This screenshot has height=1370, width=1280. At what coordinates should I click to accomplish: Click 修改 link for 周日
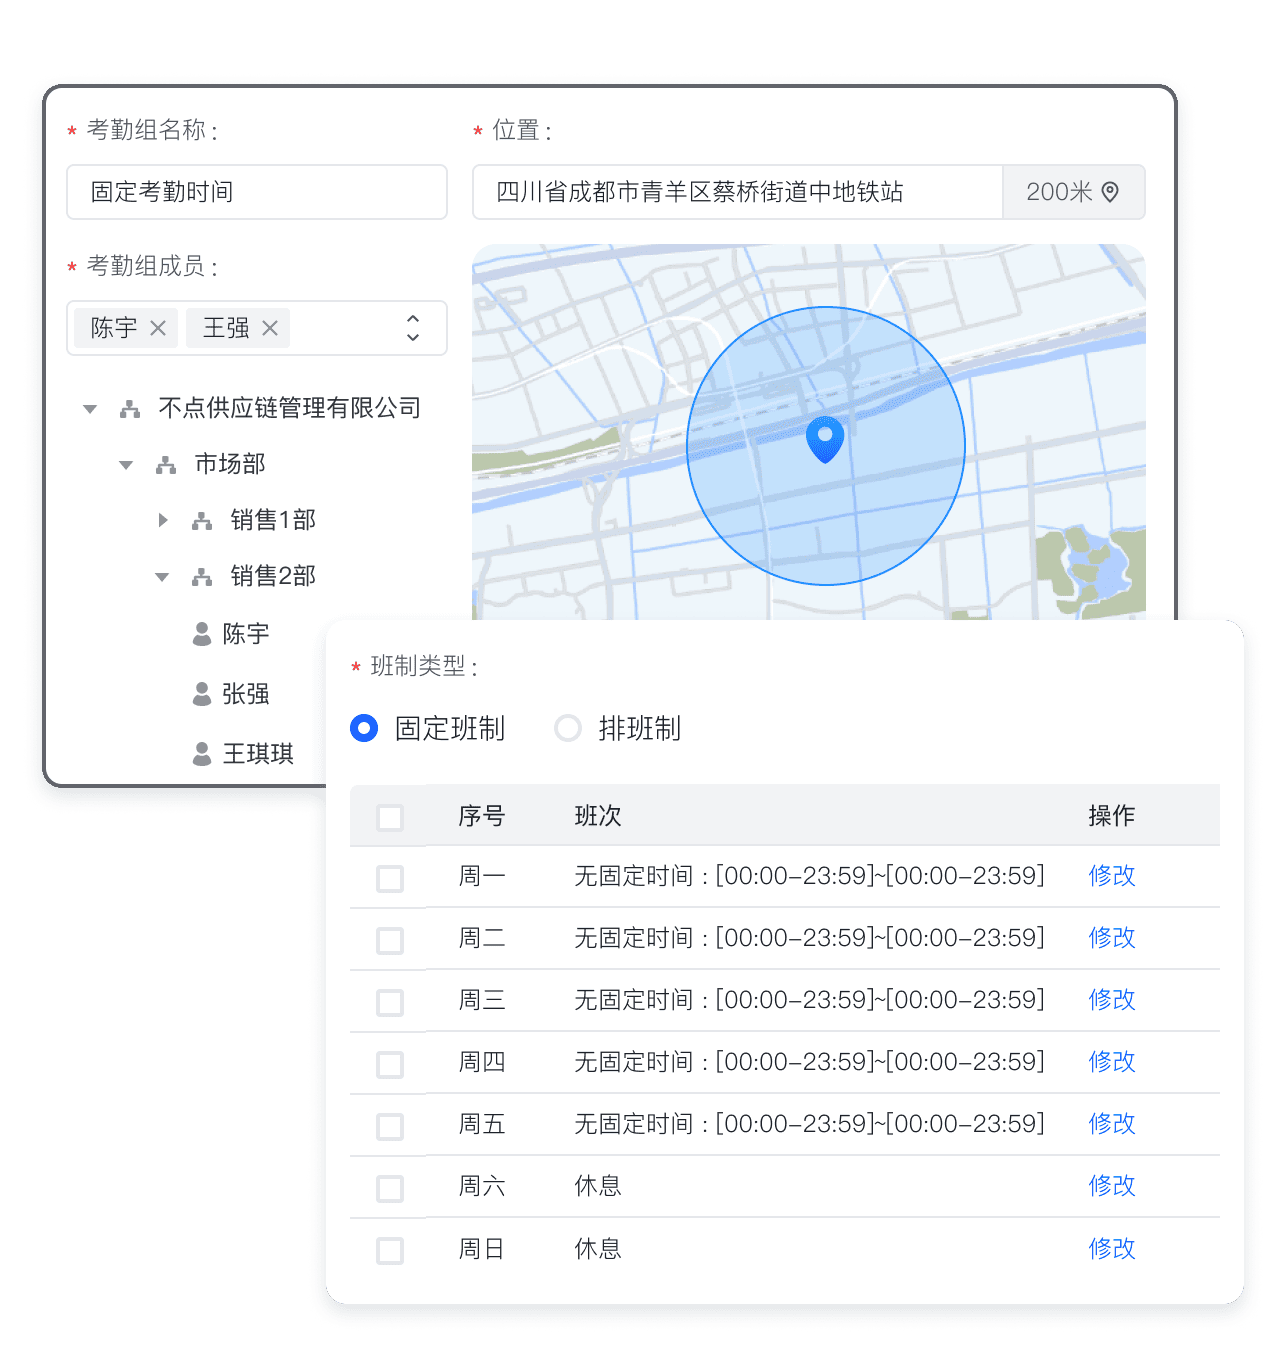coord(1112,1248)
